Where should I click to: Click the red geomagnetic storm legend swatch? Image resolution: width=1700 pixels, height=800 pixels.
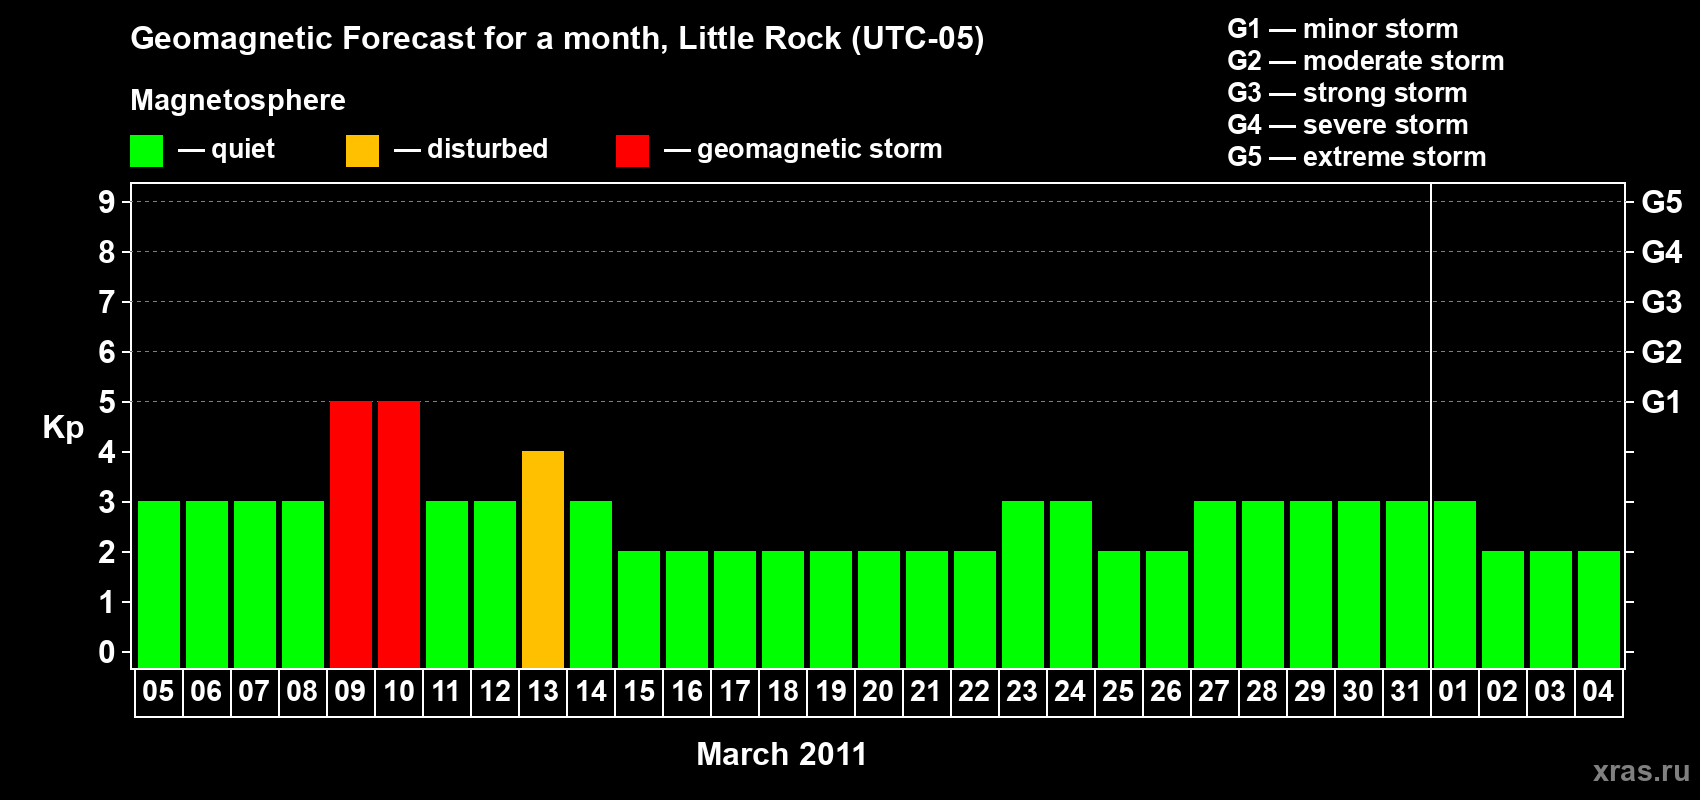[x=633, y=151]
